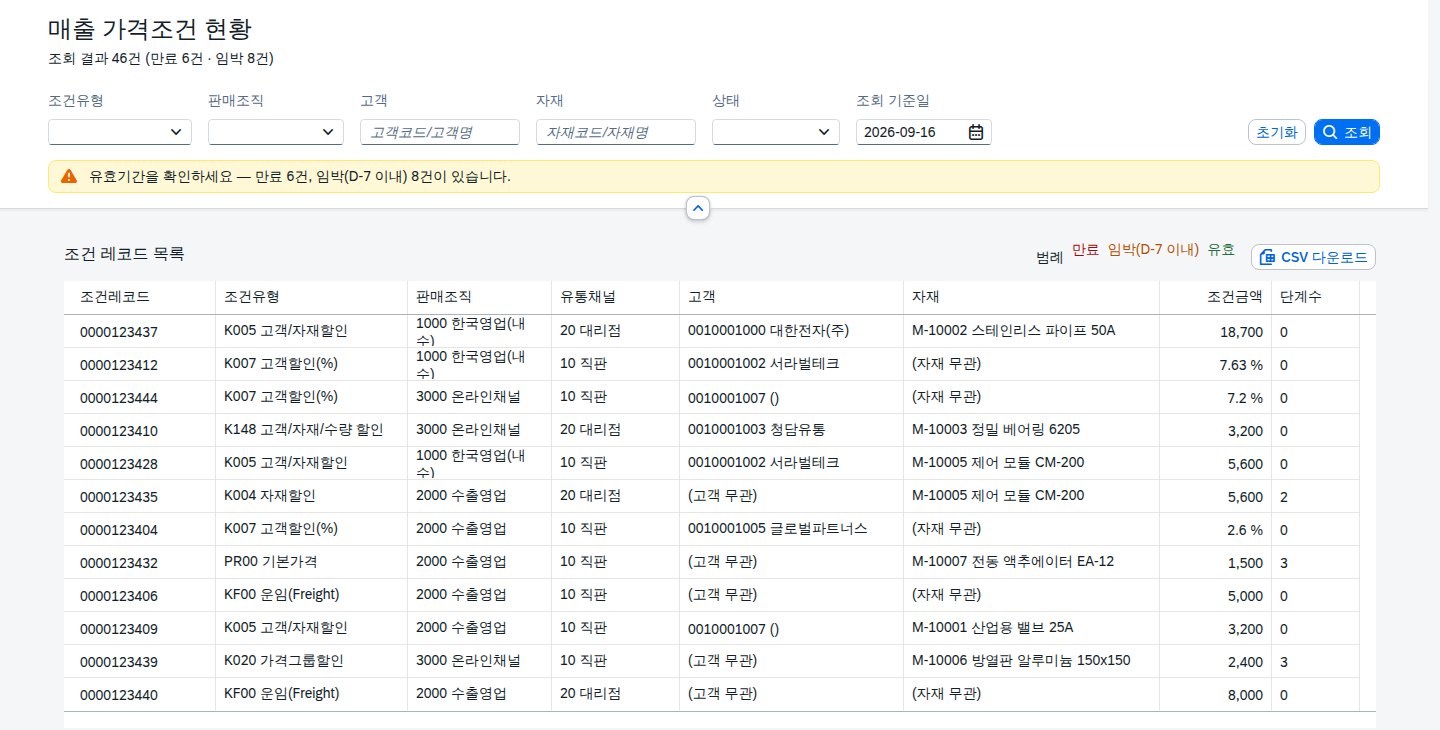Viewport: 1440px width, 730px height.
Task: Focus the 고객코드/고객명 input field
Action: tap(440, 132)
